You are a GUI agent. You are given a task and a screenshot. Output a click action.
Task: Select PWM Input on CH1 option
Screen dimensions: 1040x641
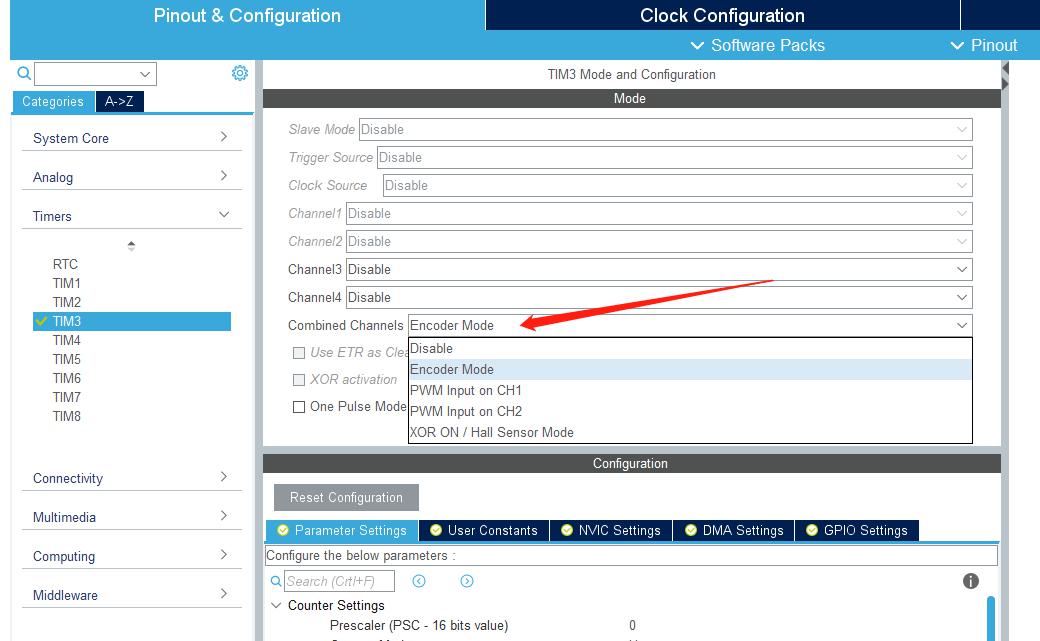690,391
